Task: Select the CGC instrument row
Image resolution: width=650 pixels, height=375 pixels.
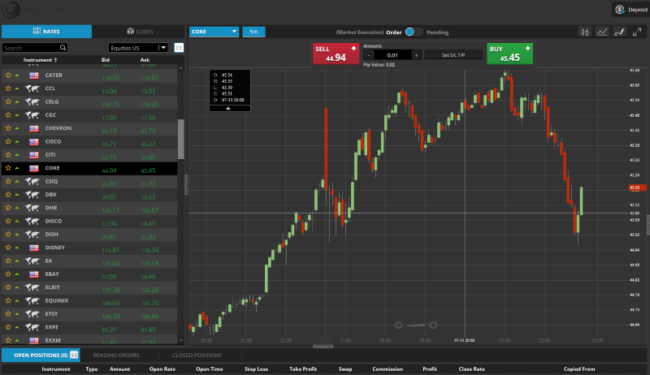Action: click(x=90, y=115)
